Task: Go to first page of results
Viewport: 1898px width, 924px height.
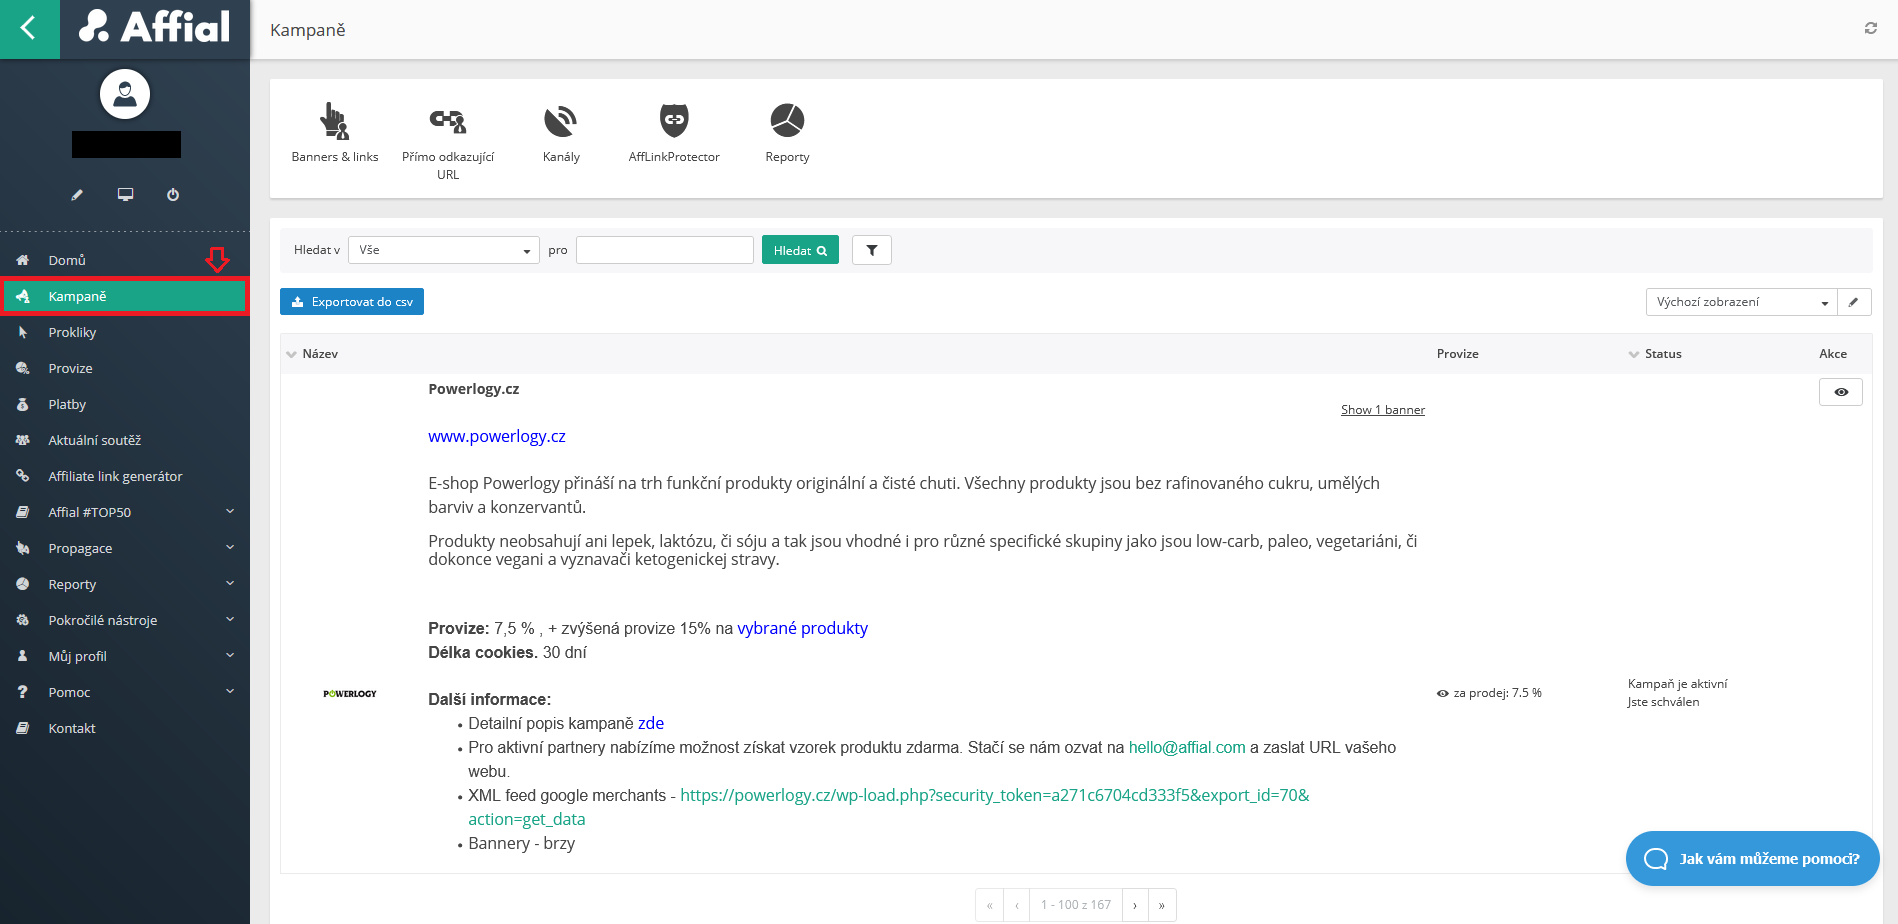Action: [989, 905]
